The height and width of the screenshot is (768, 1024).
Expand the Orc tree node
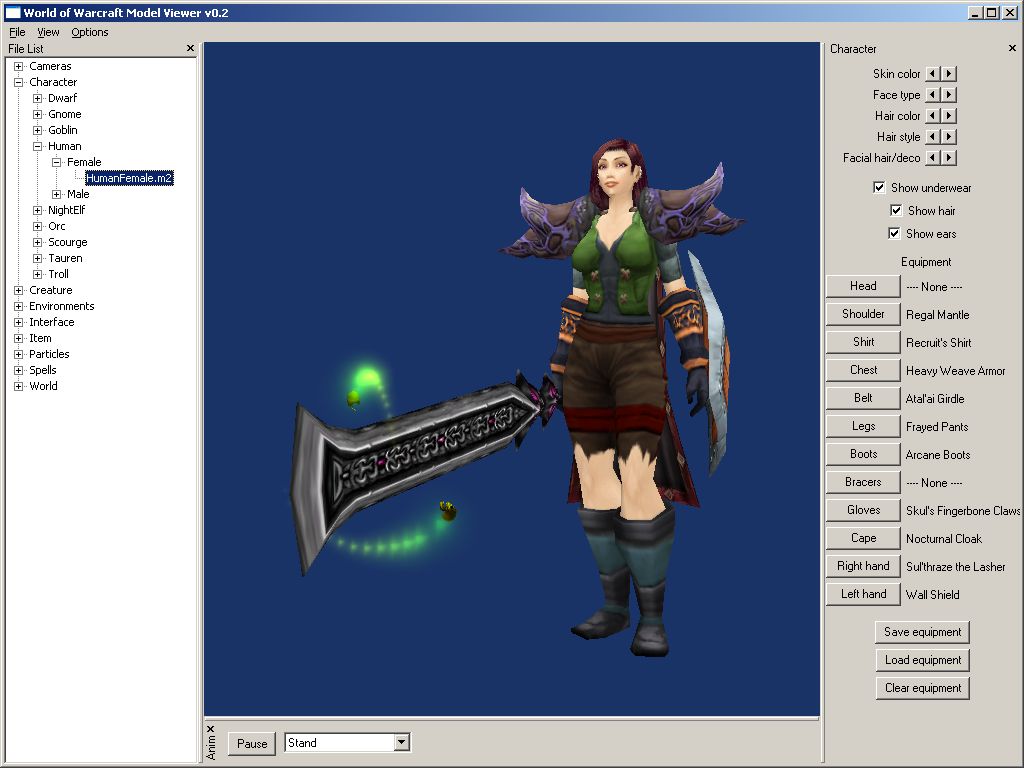point(37,226)
